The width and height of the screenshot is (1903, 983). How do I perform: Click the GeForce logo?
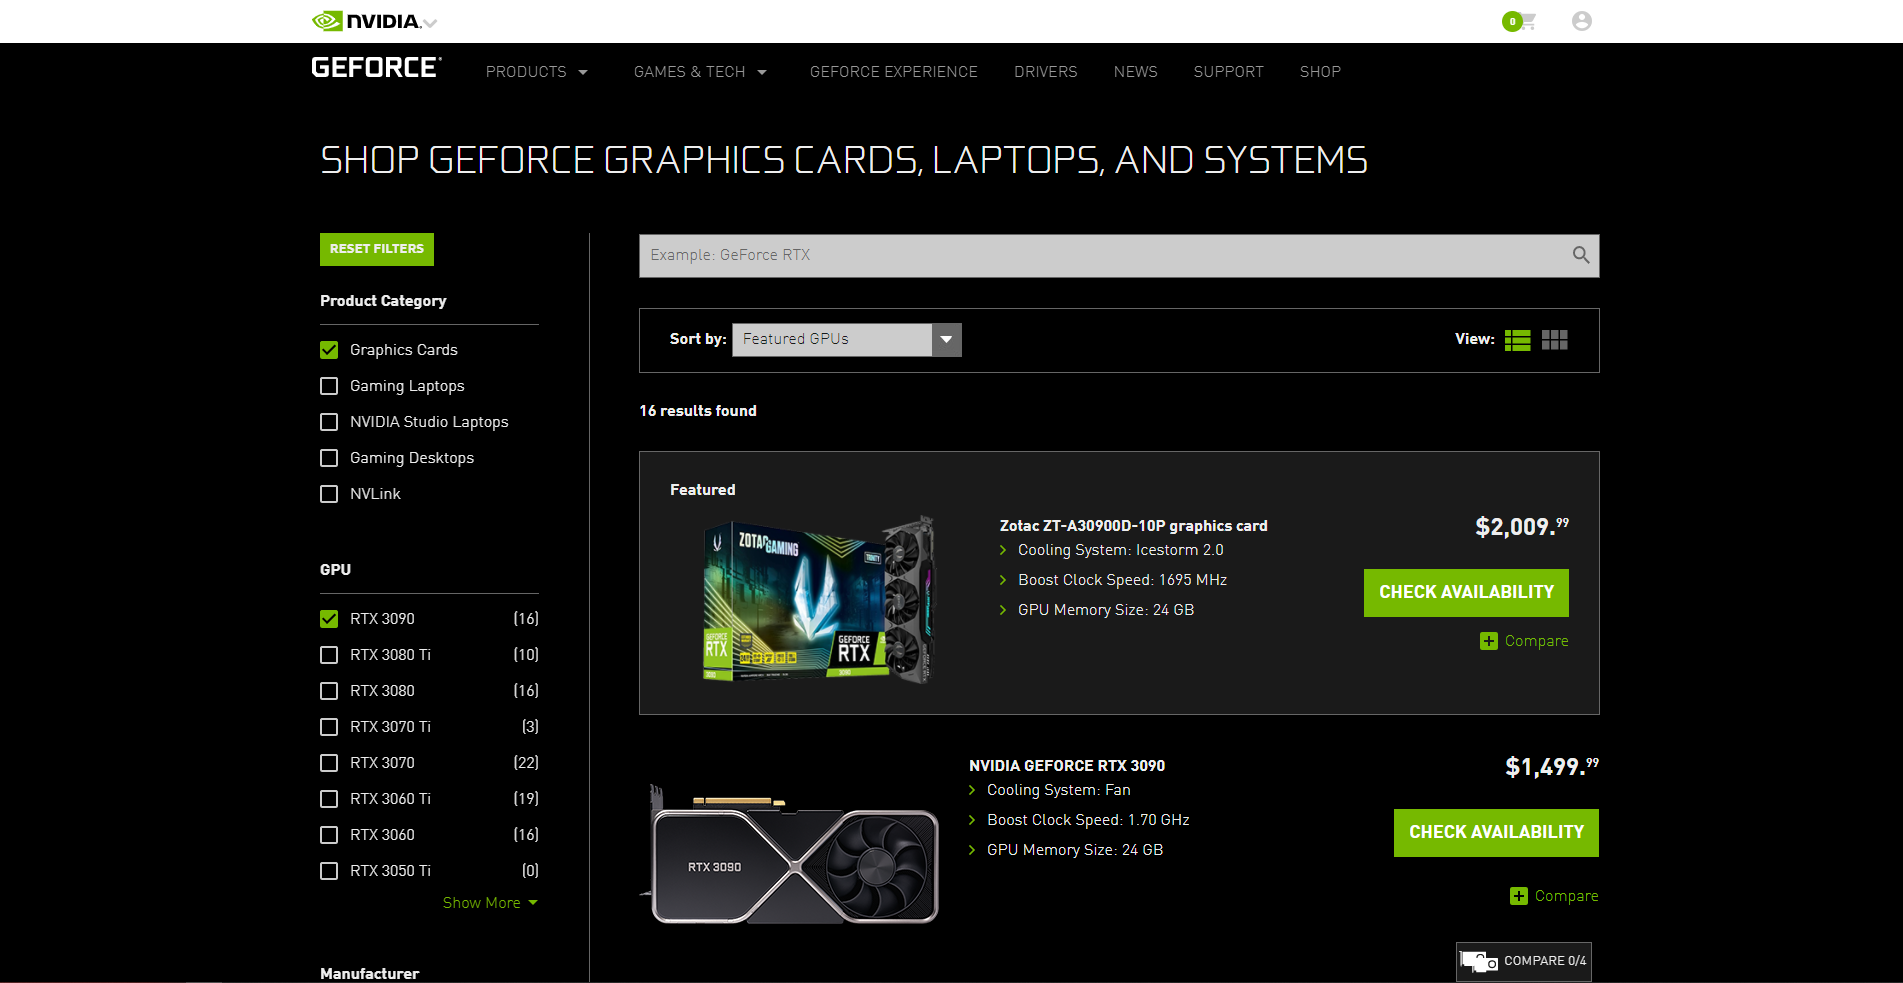click(x=376, y=67)
